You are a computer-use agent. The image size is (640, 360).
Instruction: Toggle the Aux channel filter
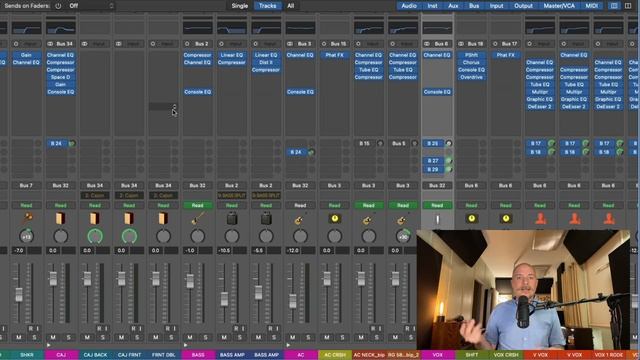click(453, 6)
